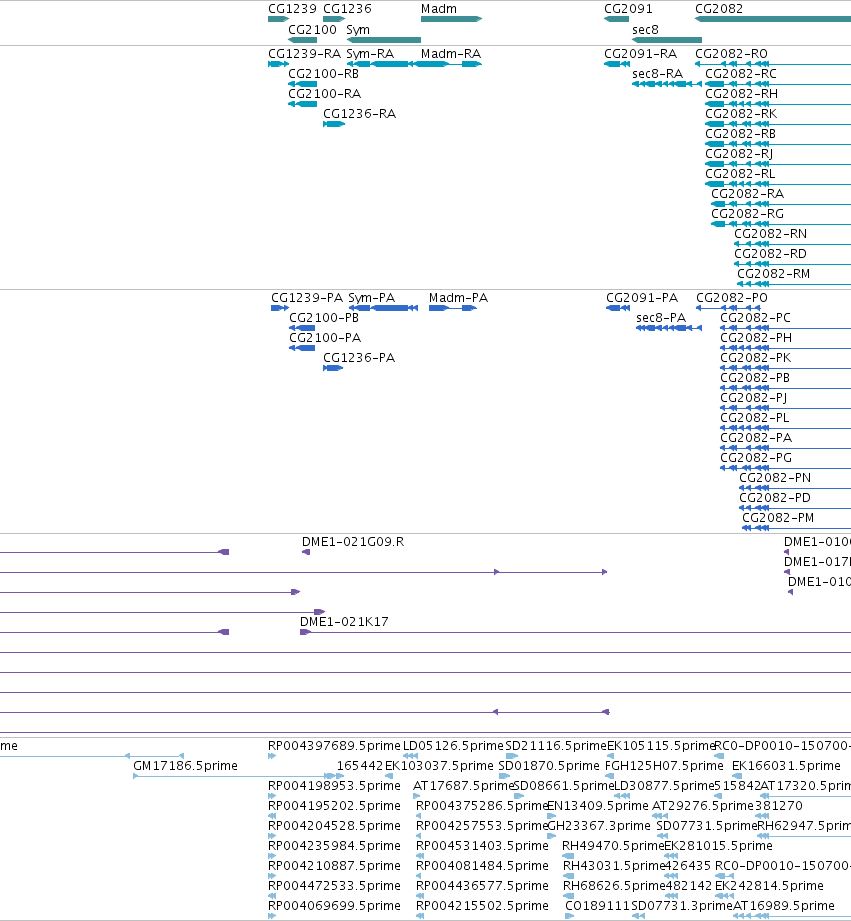Select EST "RP004198953.5prime"
Viewport: 851px width, 921px height.
tap(334, 786)
